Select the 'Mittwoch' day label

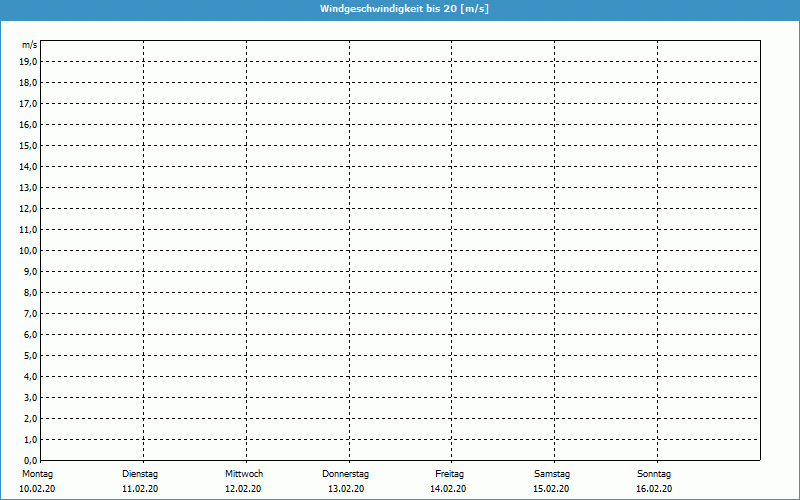244,474
